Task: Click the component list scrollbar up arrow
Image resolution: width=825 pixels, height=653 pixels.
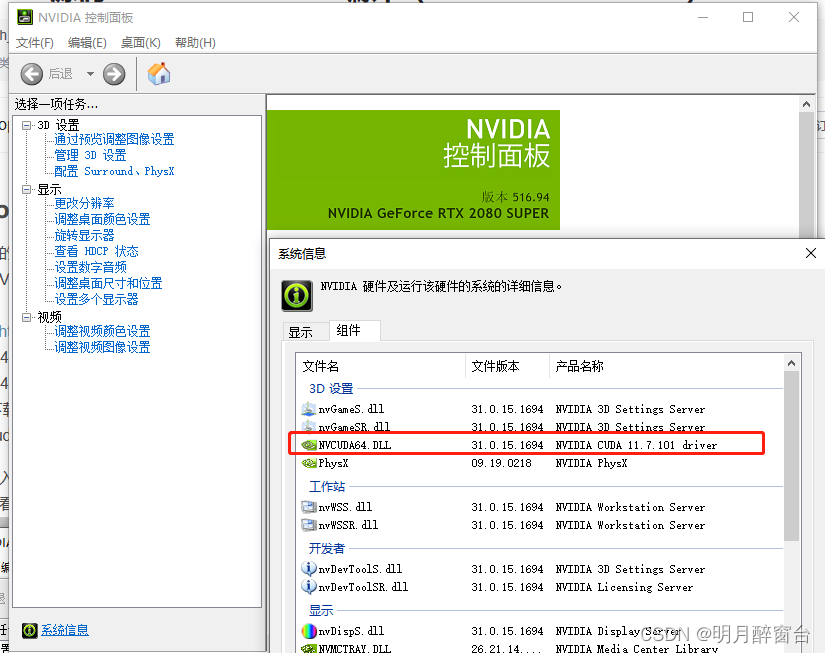Action: 791,363
